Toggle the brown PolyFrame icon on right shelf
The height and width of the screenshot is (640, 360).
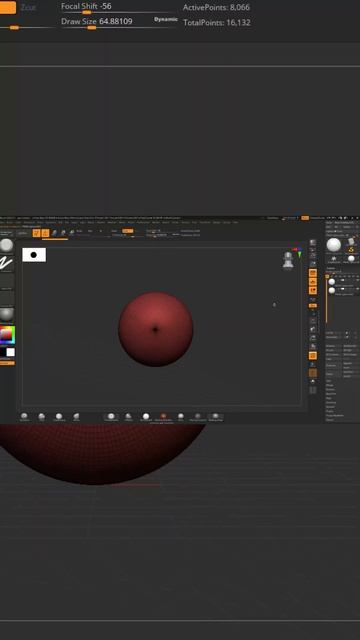313,373
